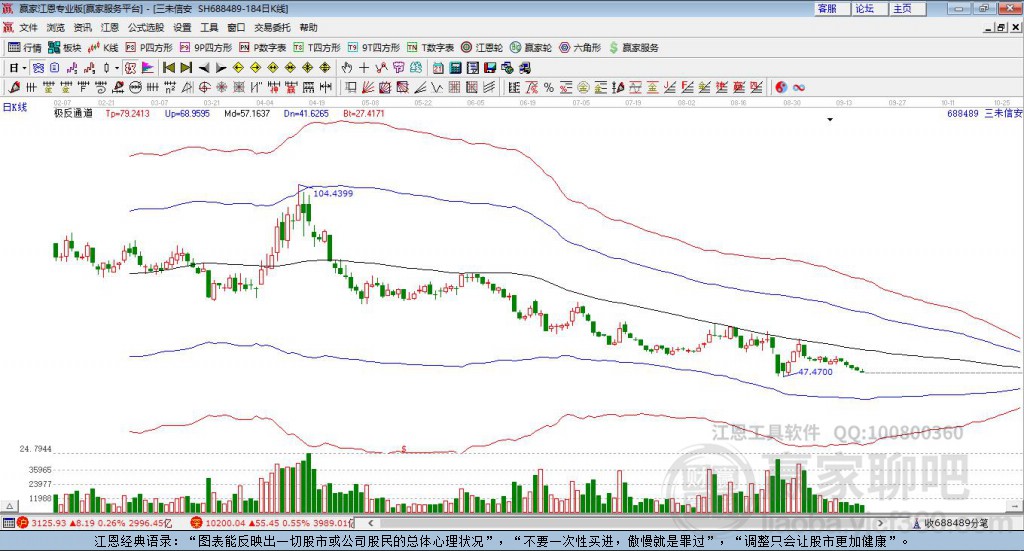This screenshot has height=551, width=1024.
Task: Click the horizontal scrollbar right arrow
Action: coord(880,523)
